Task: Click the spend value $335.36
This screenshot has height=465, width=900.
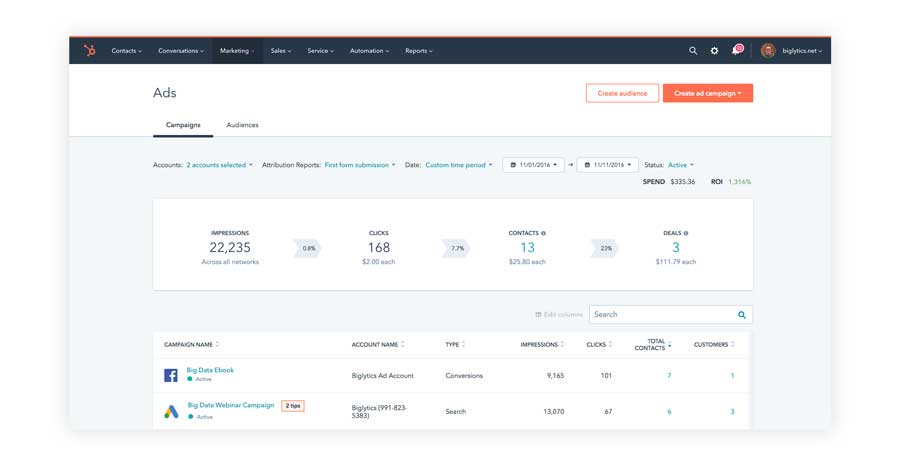Action: pyautogui.click(x=682, y=182)
